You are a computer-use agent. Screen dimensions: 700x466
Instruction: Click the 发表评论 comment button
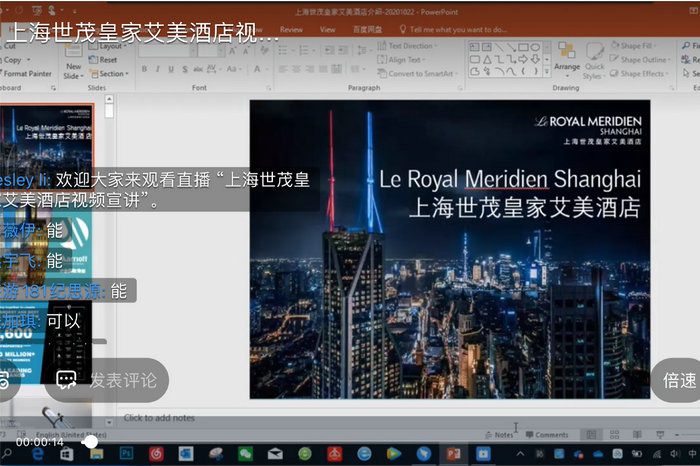[106, 380]
